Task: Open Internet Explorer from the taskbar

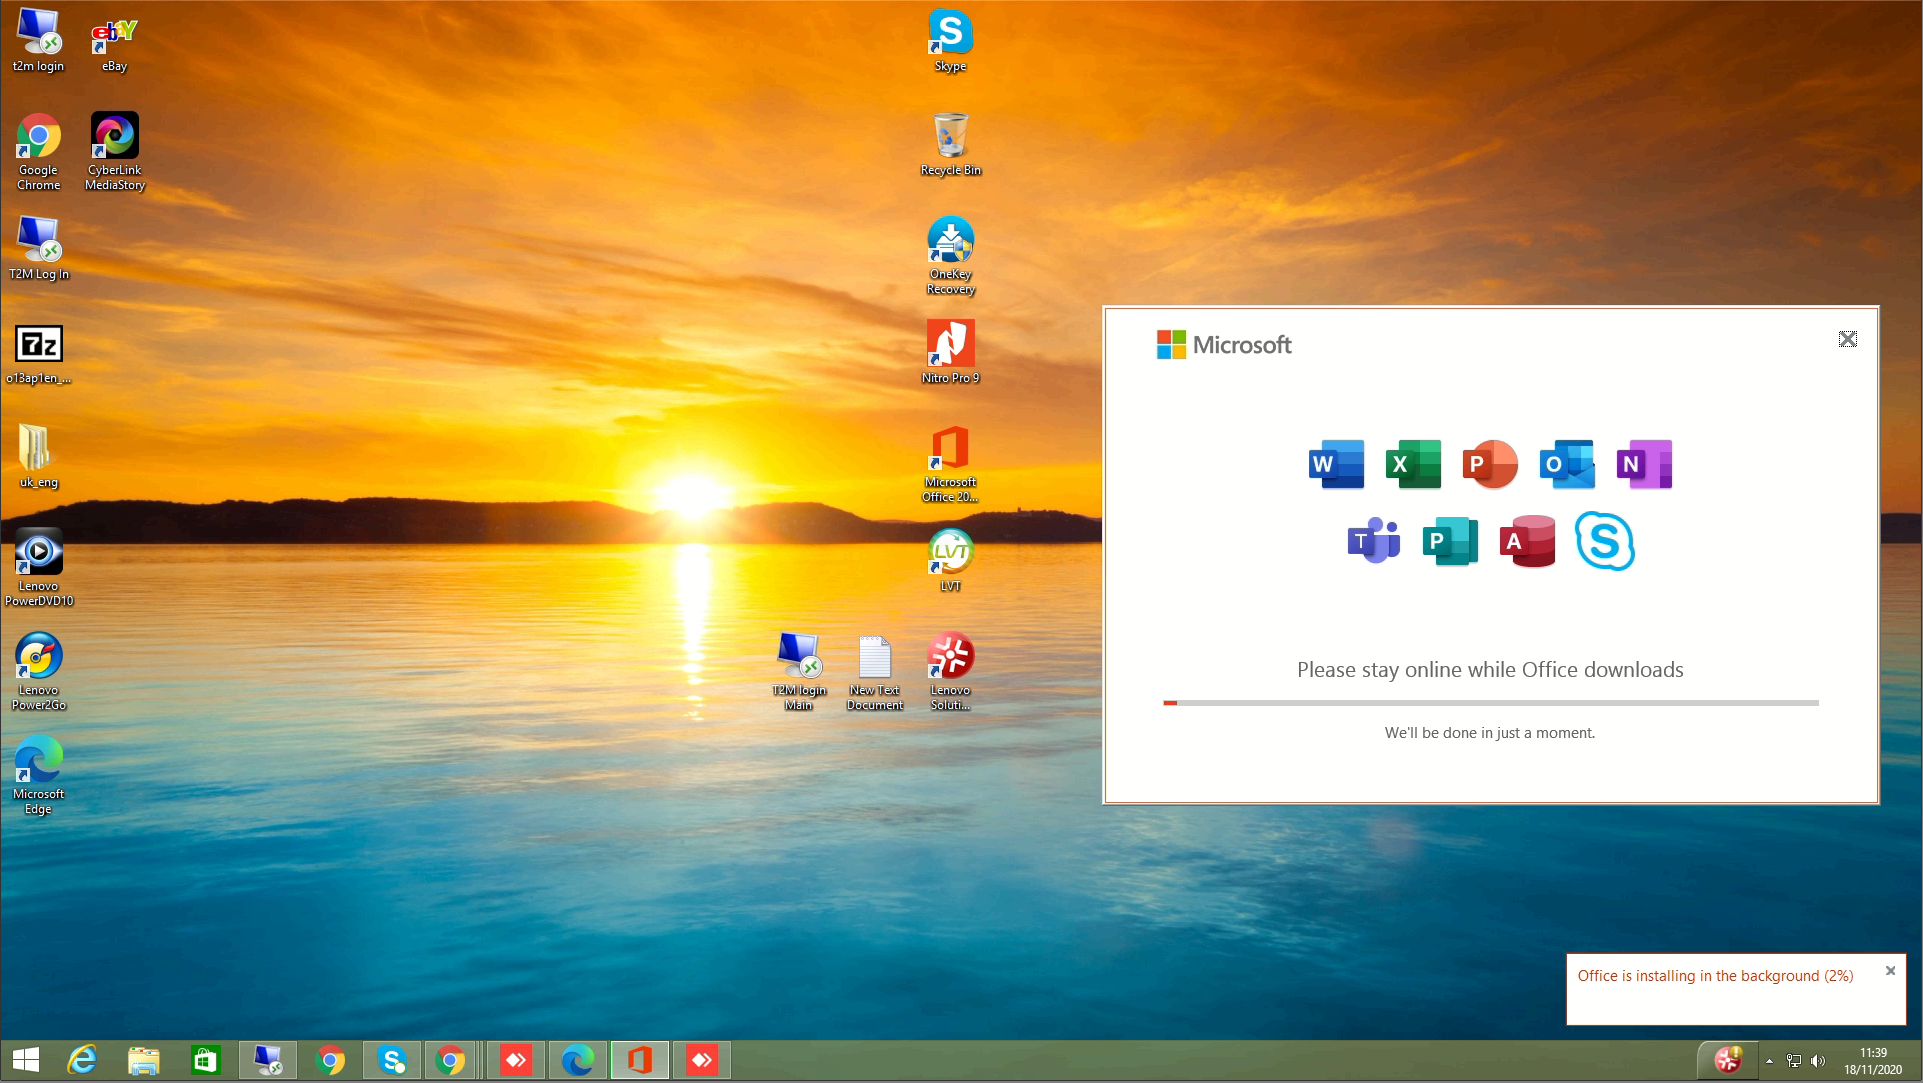Action: click(82, 1060)
